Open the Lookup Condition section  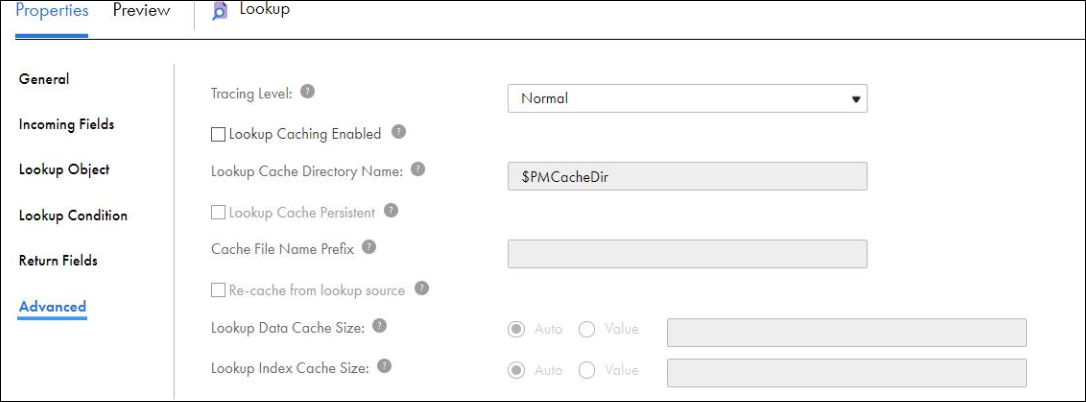[73, 216]
